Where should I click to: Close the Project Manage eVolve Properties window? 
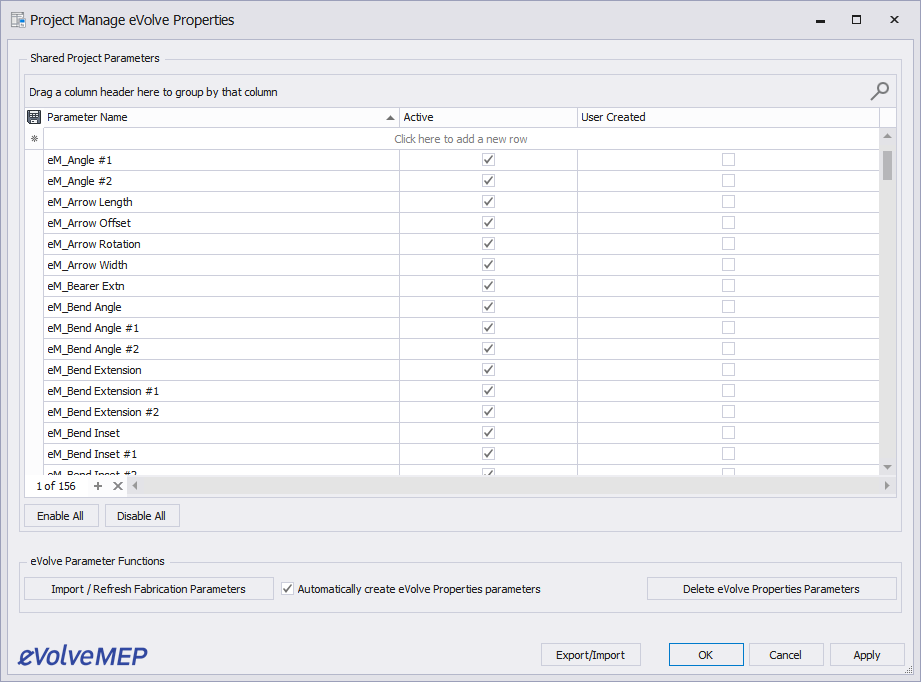tap(894, 20)
